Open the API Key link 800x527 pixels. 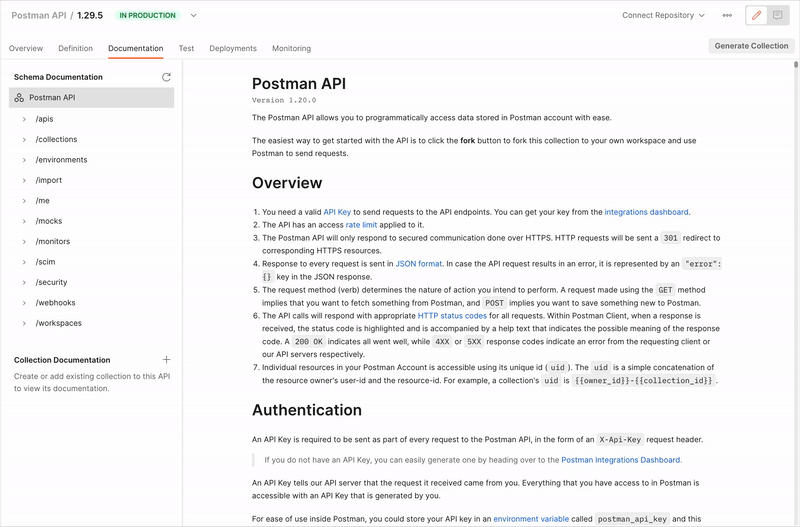click(337, 212)
